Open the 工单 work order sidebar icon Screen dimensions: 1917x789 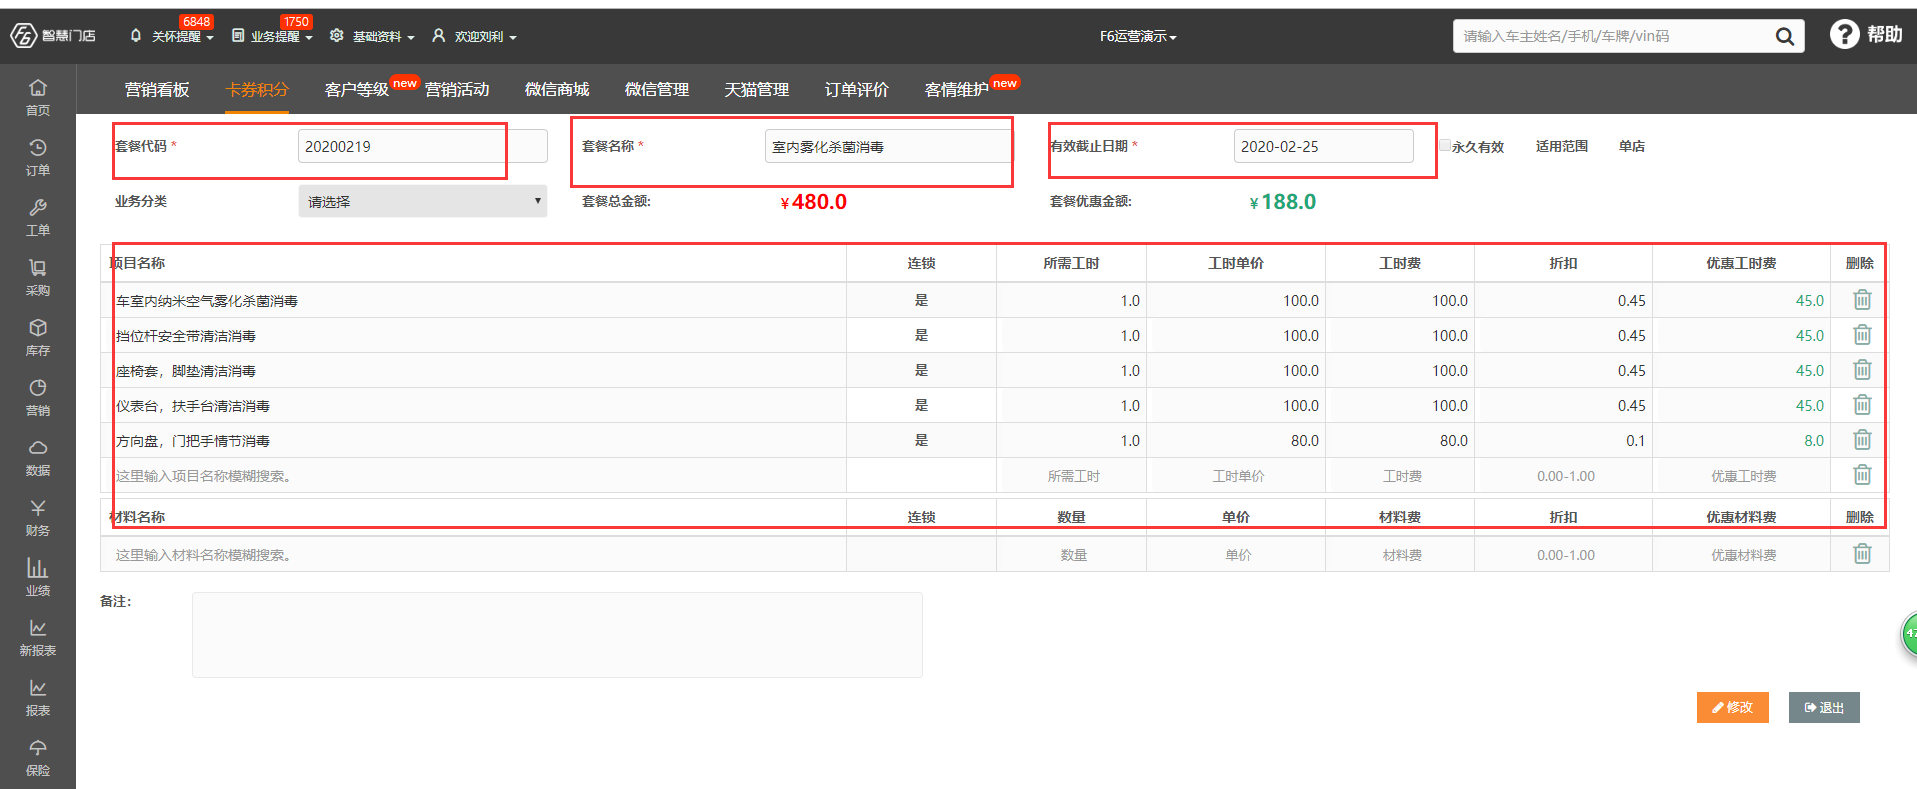(x=38, y=217)
